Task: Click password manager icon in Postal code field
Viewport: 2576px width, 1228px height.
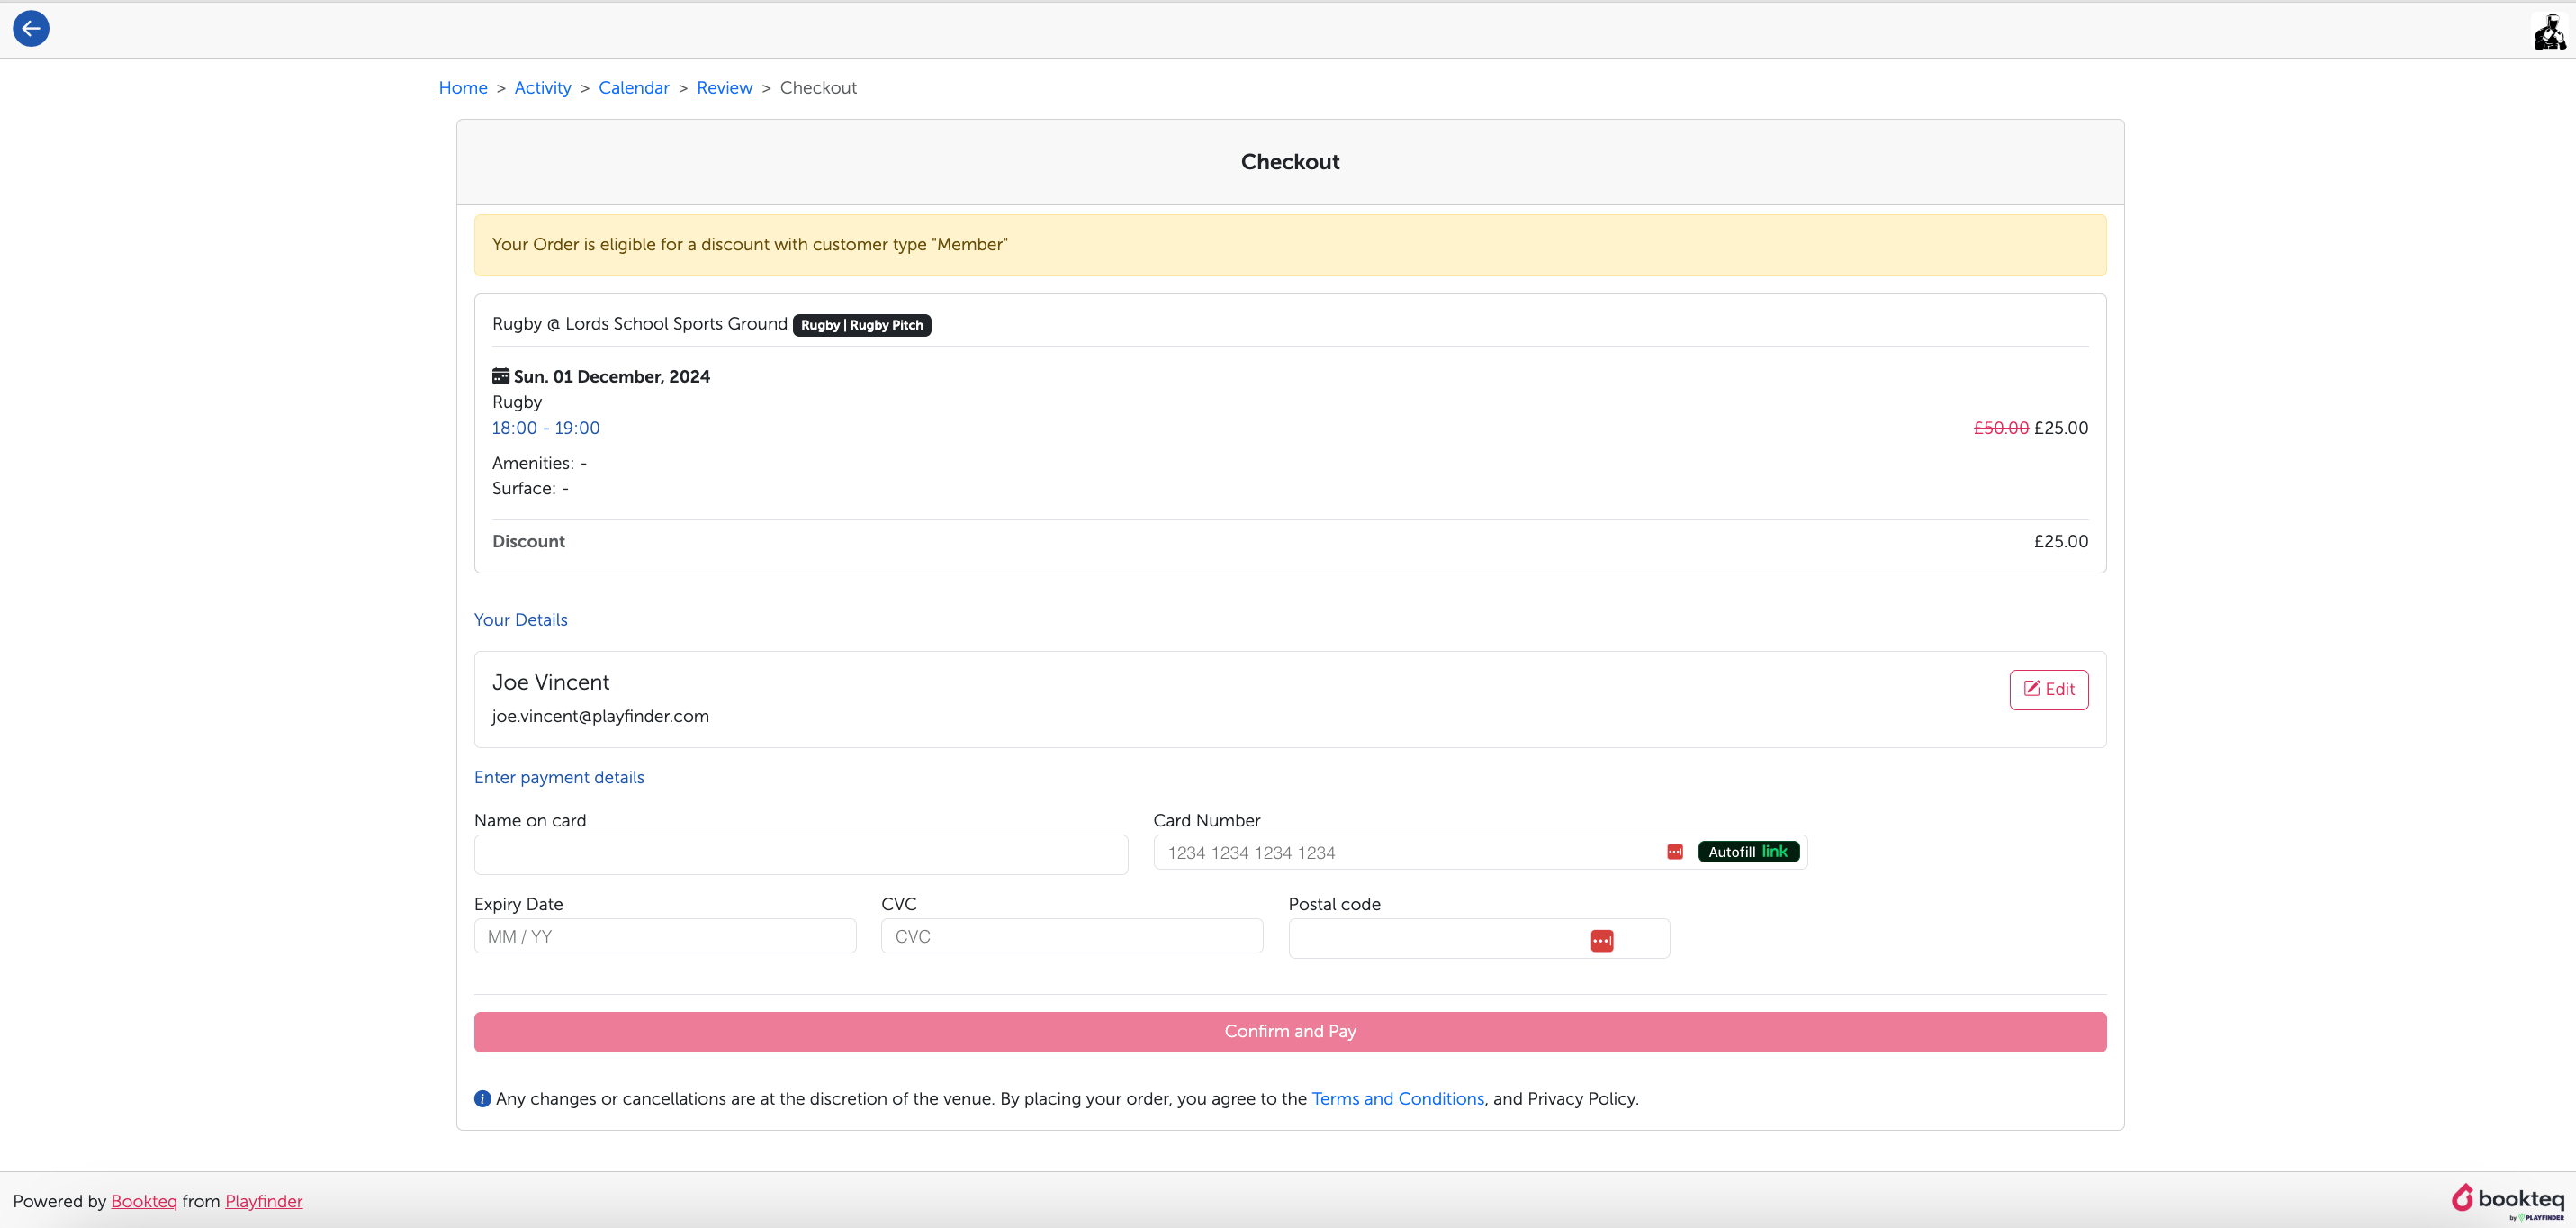Action: point(1602,940)
